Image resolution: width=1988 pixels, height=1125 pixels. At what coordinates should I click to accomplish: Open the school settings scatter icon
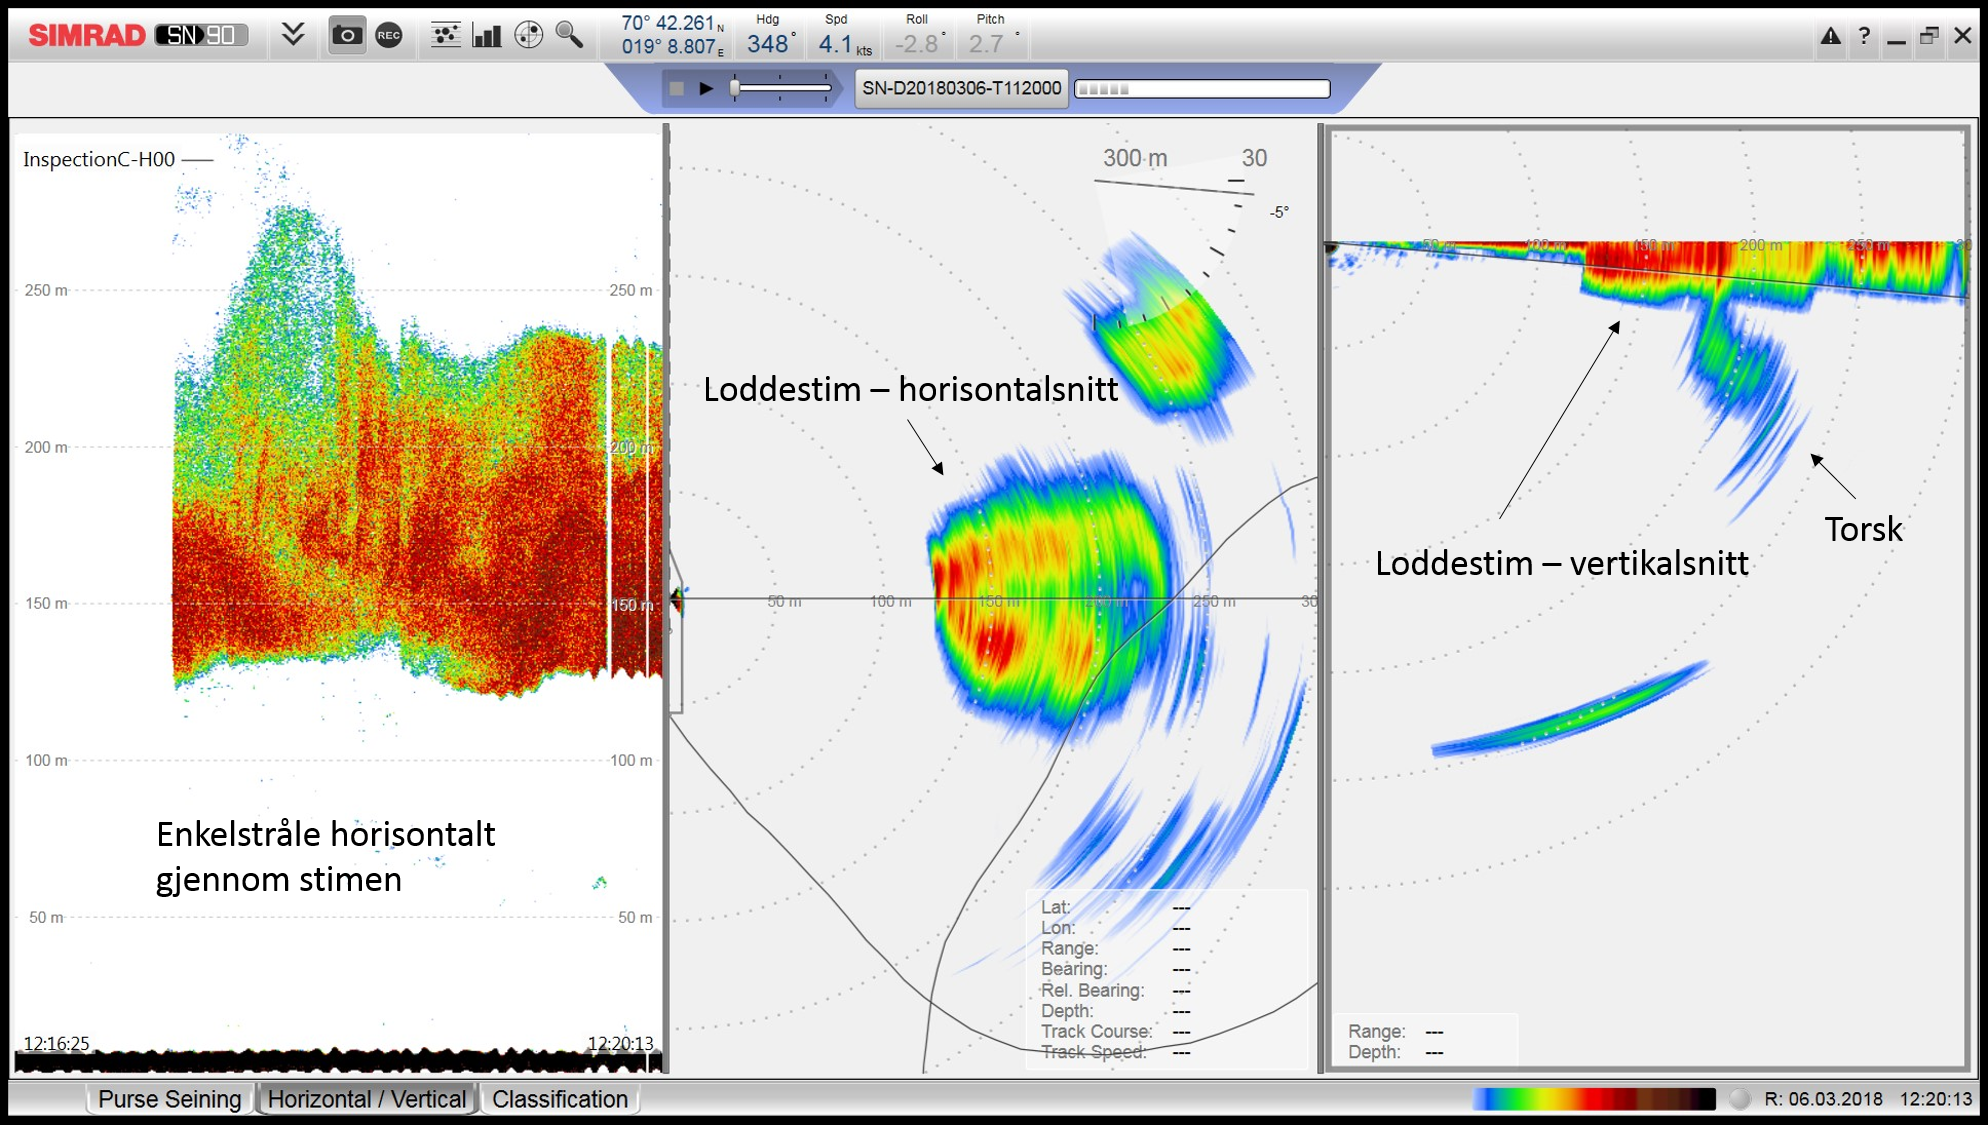tap(445, 35)
